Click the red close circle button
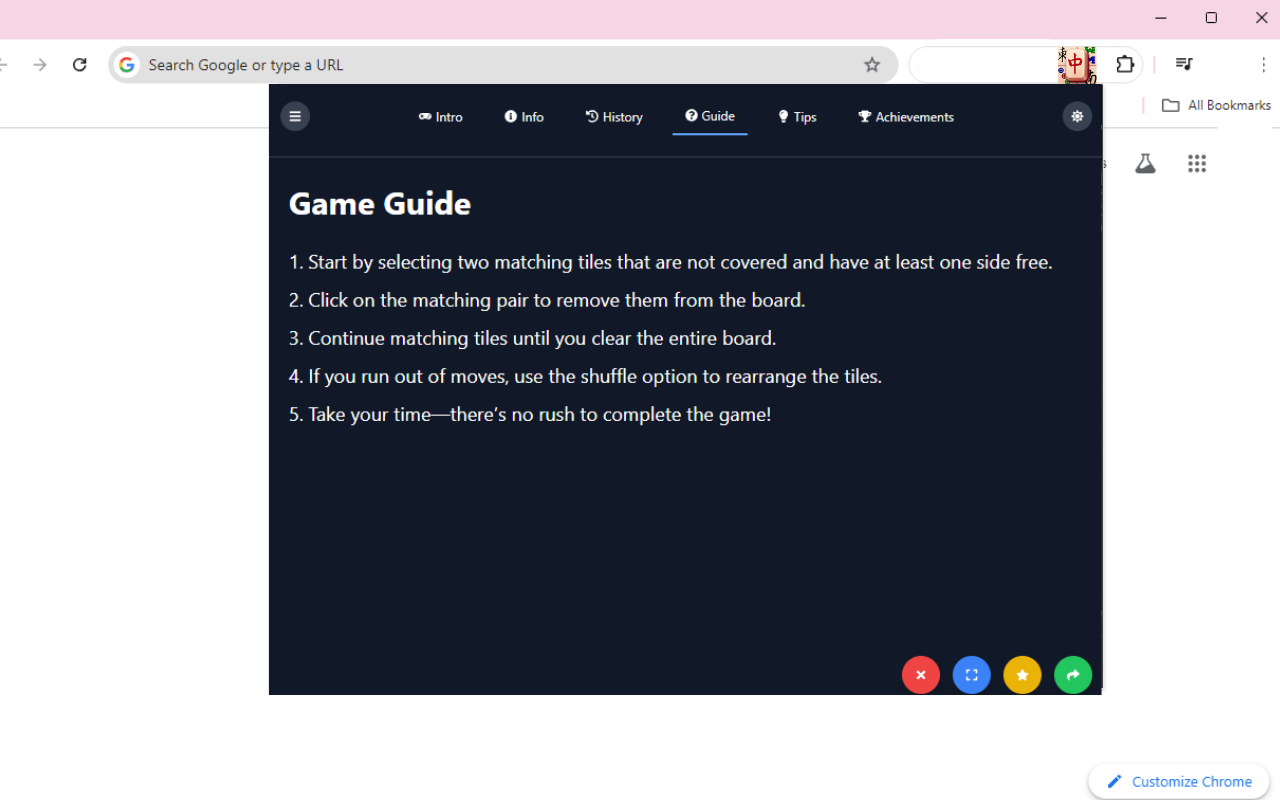This screenshot has height=800, width=1280. [921, 675]
